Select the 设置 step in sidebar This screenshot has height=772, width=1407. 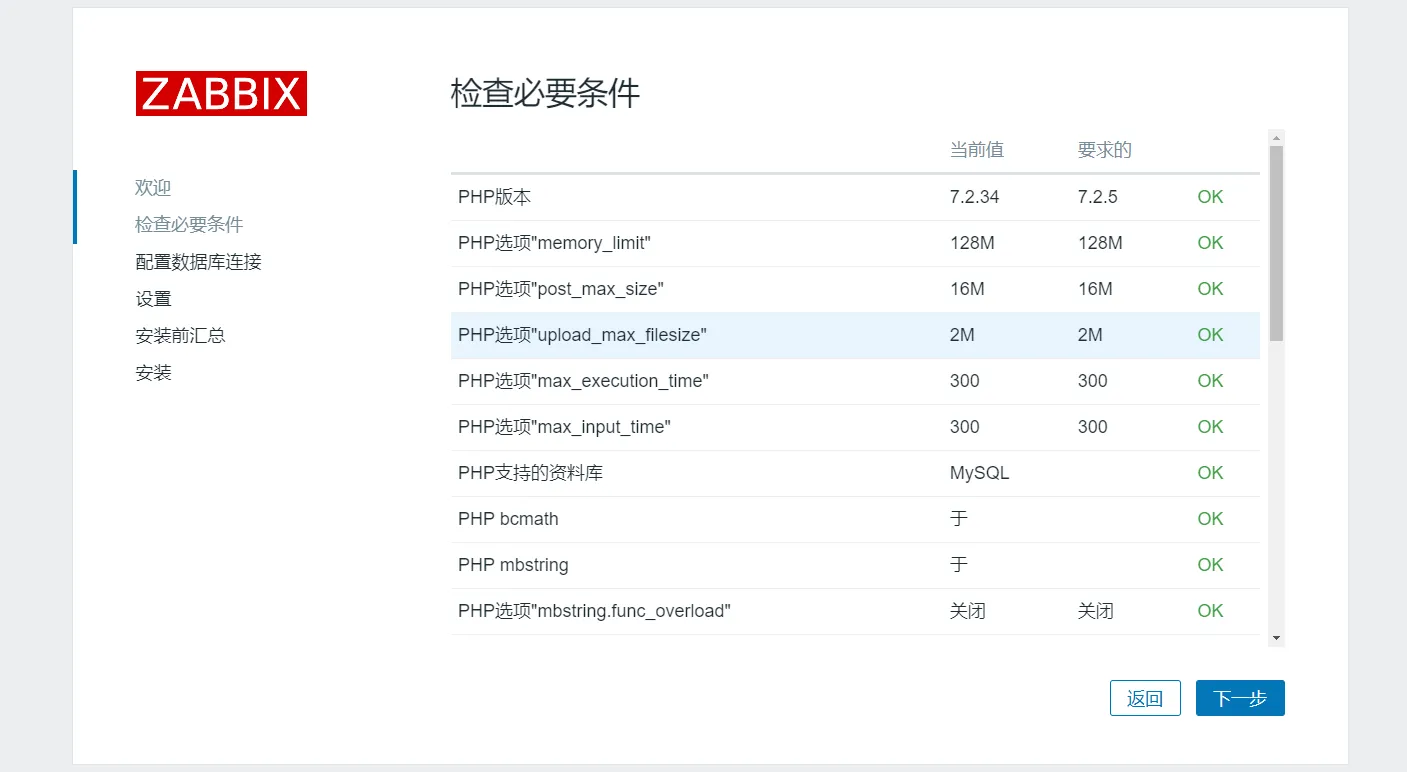click(153, 299)
